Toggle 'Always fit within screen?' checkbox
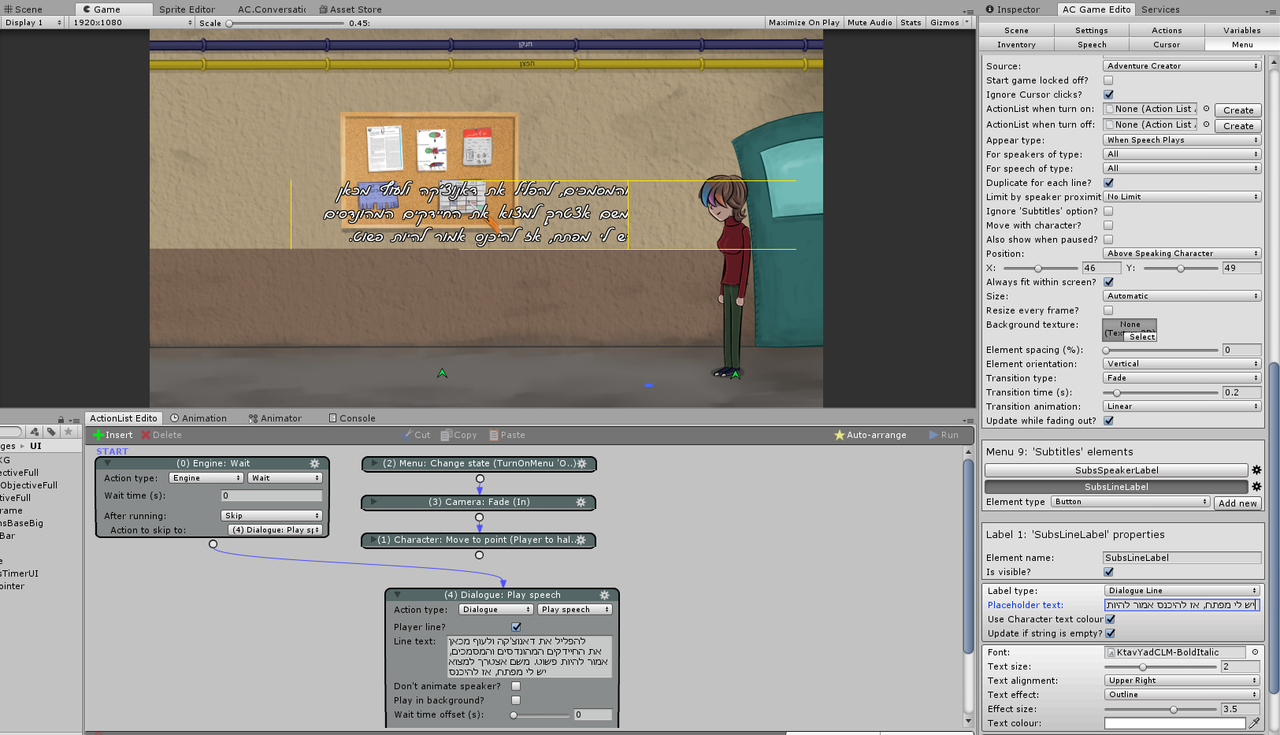Screen dimensions: 1280x735 pyautogui.click(x=1108, y=282)
